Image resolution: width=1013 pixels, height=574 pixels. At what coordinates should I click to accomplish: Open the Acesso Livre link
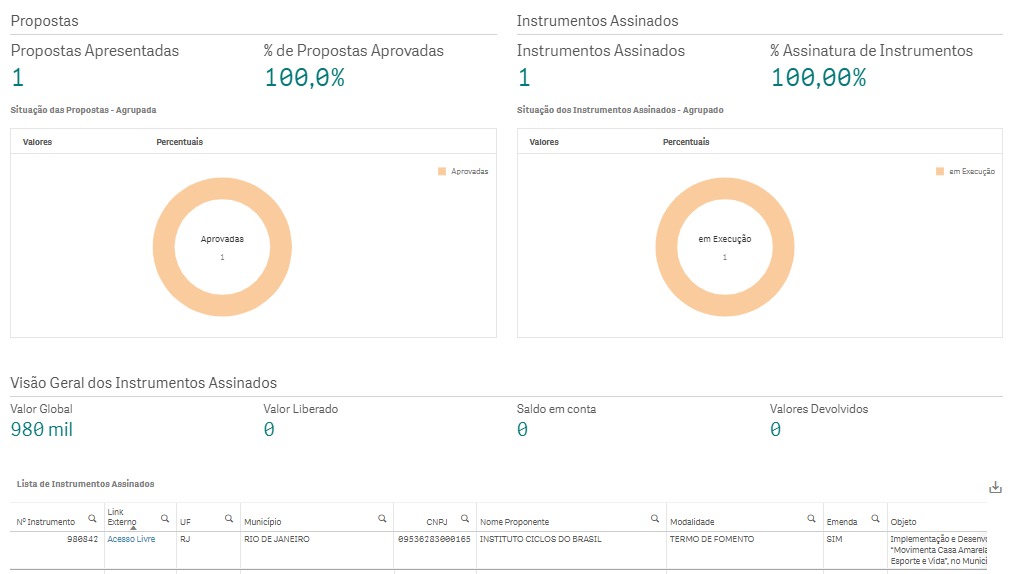pyautogui.click(x=131, y=539)
